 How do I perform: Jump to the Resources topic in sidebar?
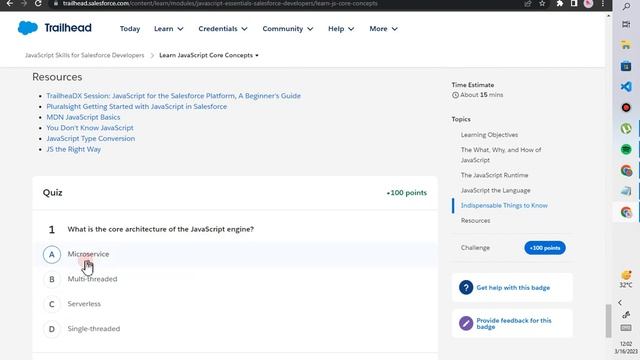coord(476,220)
